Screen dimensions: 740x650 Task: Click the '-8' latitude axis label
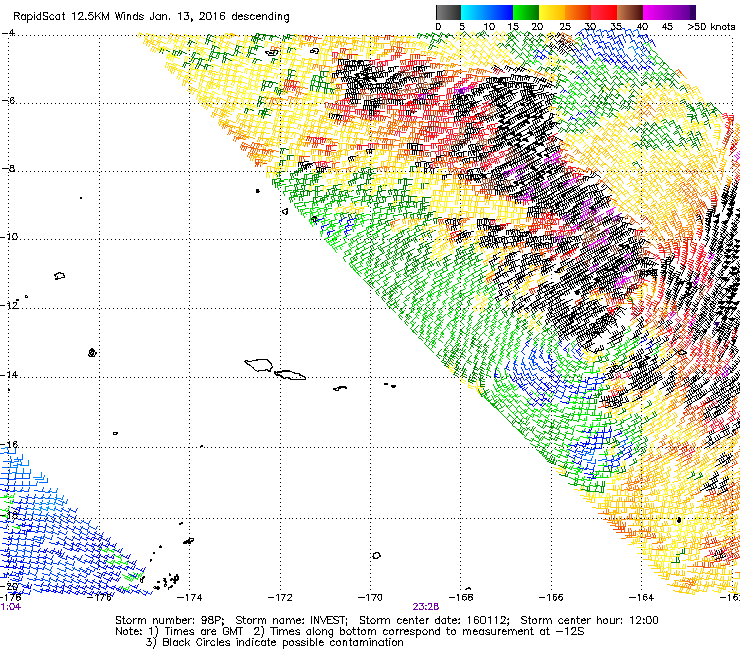[9, 169]
